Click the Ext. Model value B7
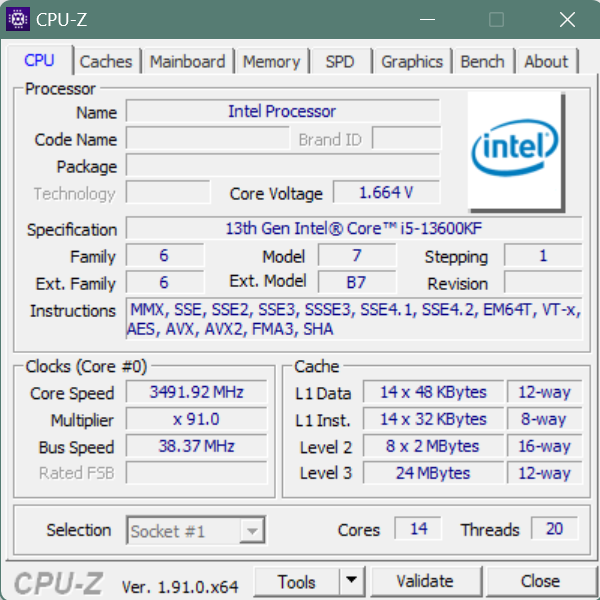 (357, 282)
